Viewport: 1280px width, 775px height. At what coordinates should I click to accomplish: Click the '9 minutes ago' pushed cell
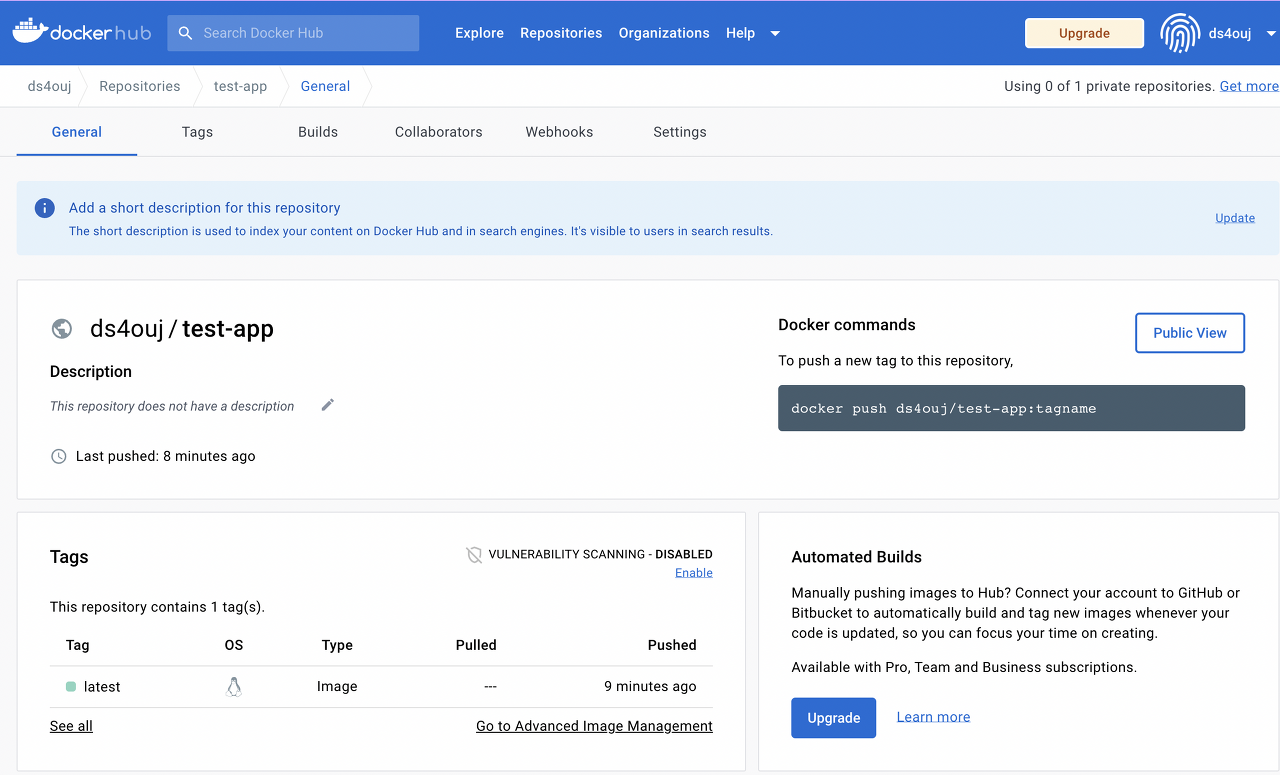pyautogui.click(x=650, y=687)
